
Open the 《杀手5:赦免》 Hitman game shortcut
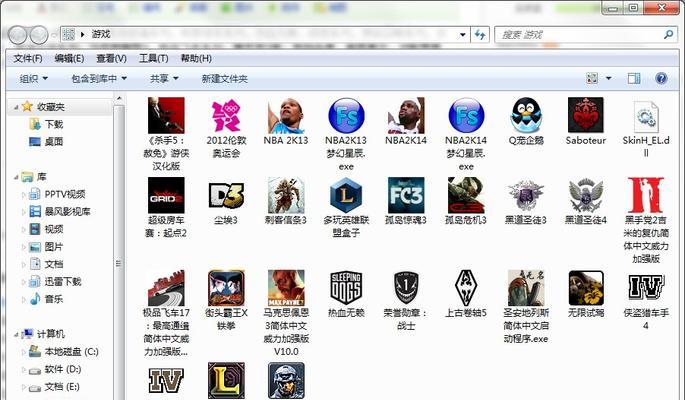point(166,115)
